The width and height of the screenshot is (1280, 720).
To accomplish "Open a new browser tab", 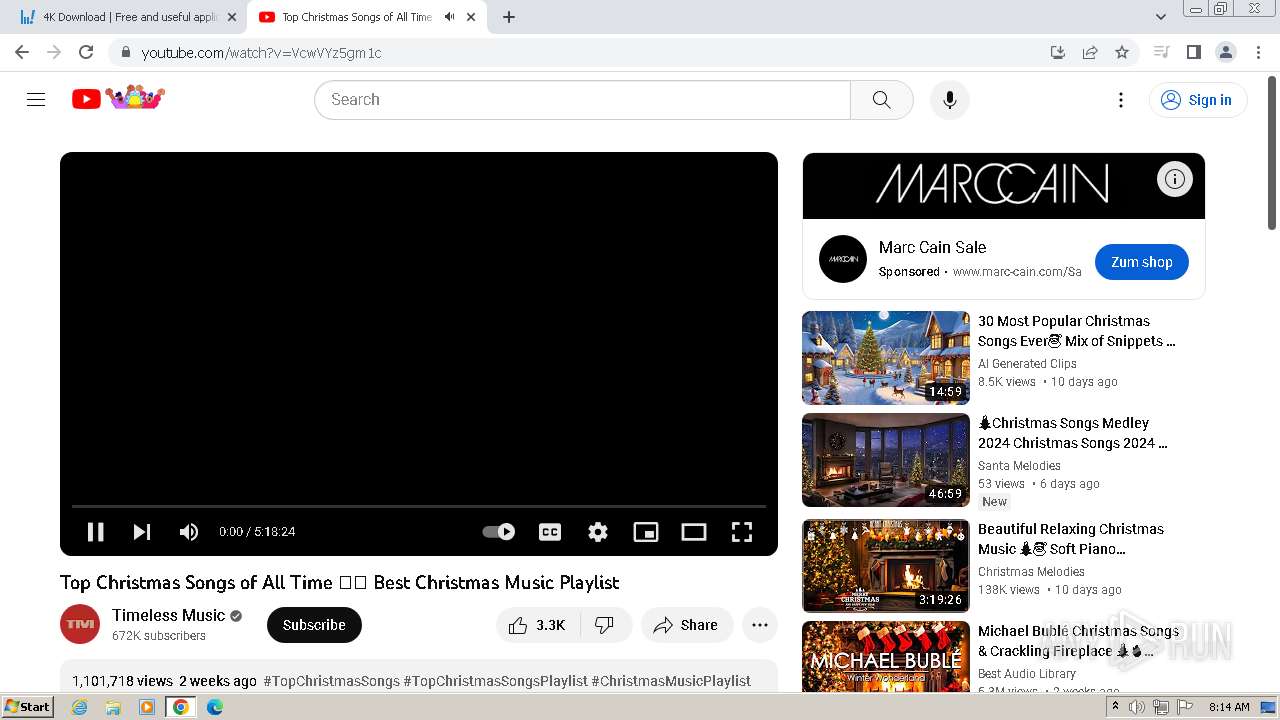I will (x=509, y=17).
